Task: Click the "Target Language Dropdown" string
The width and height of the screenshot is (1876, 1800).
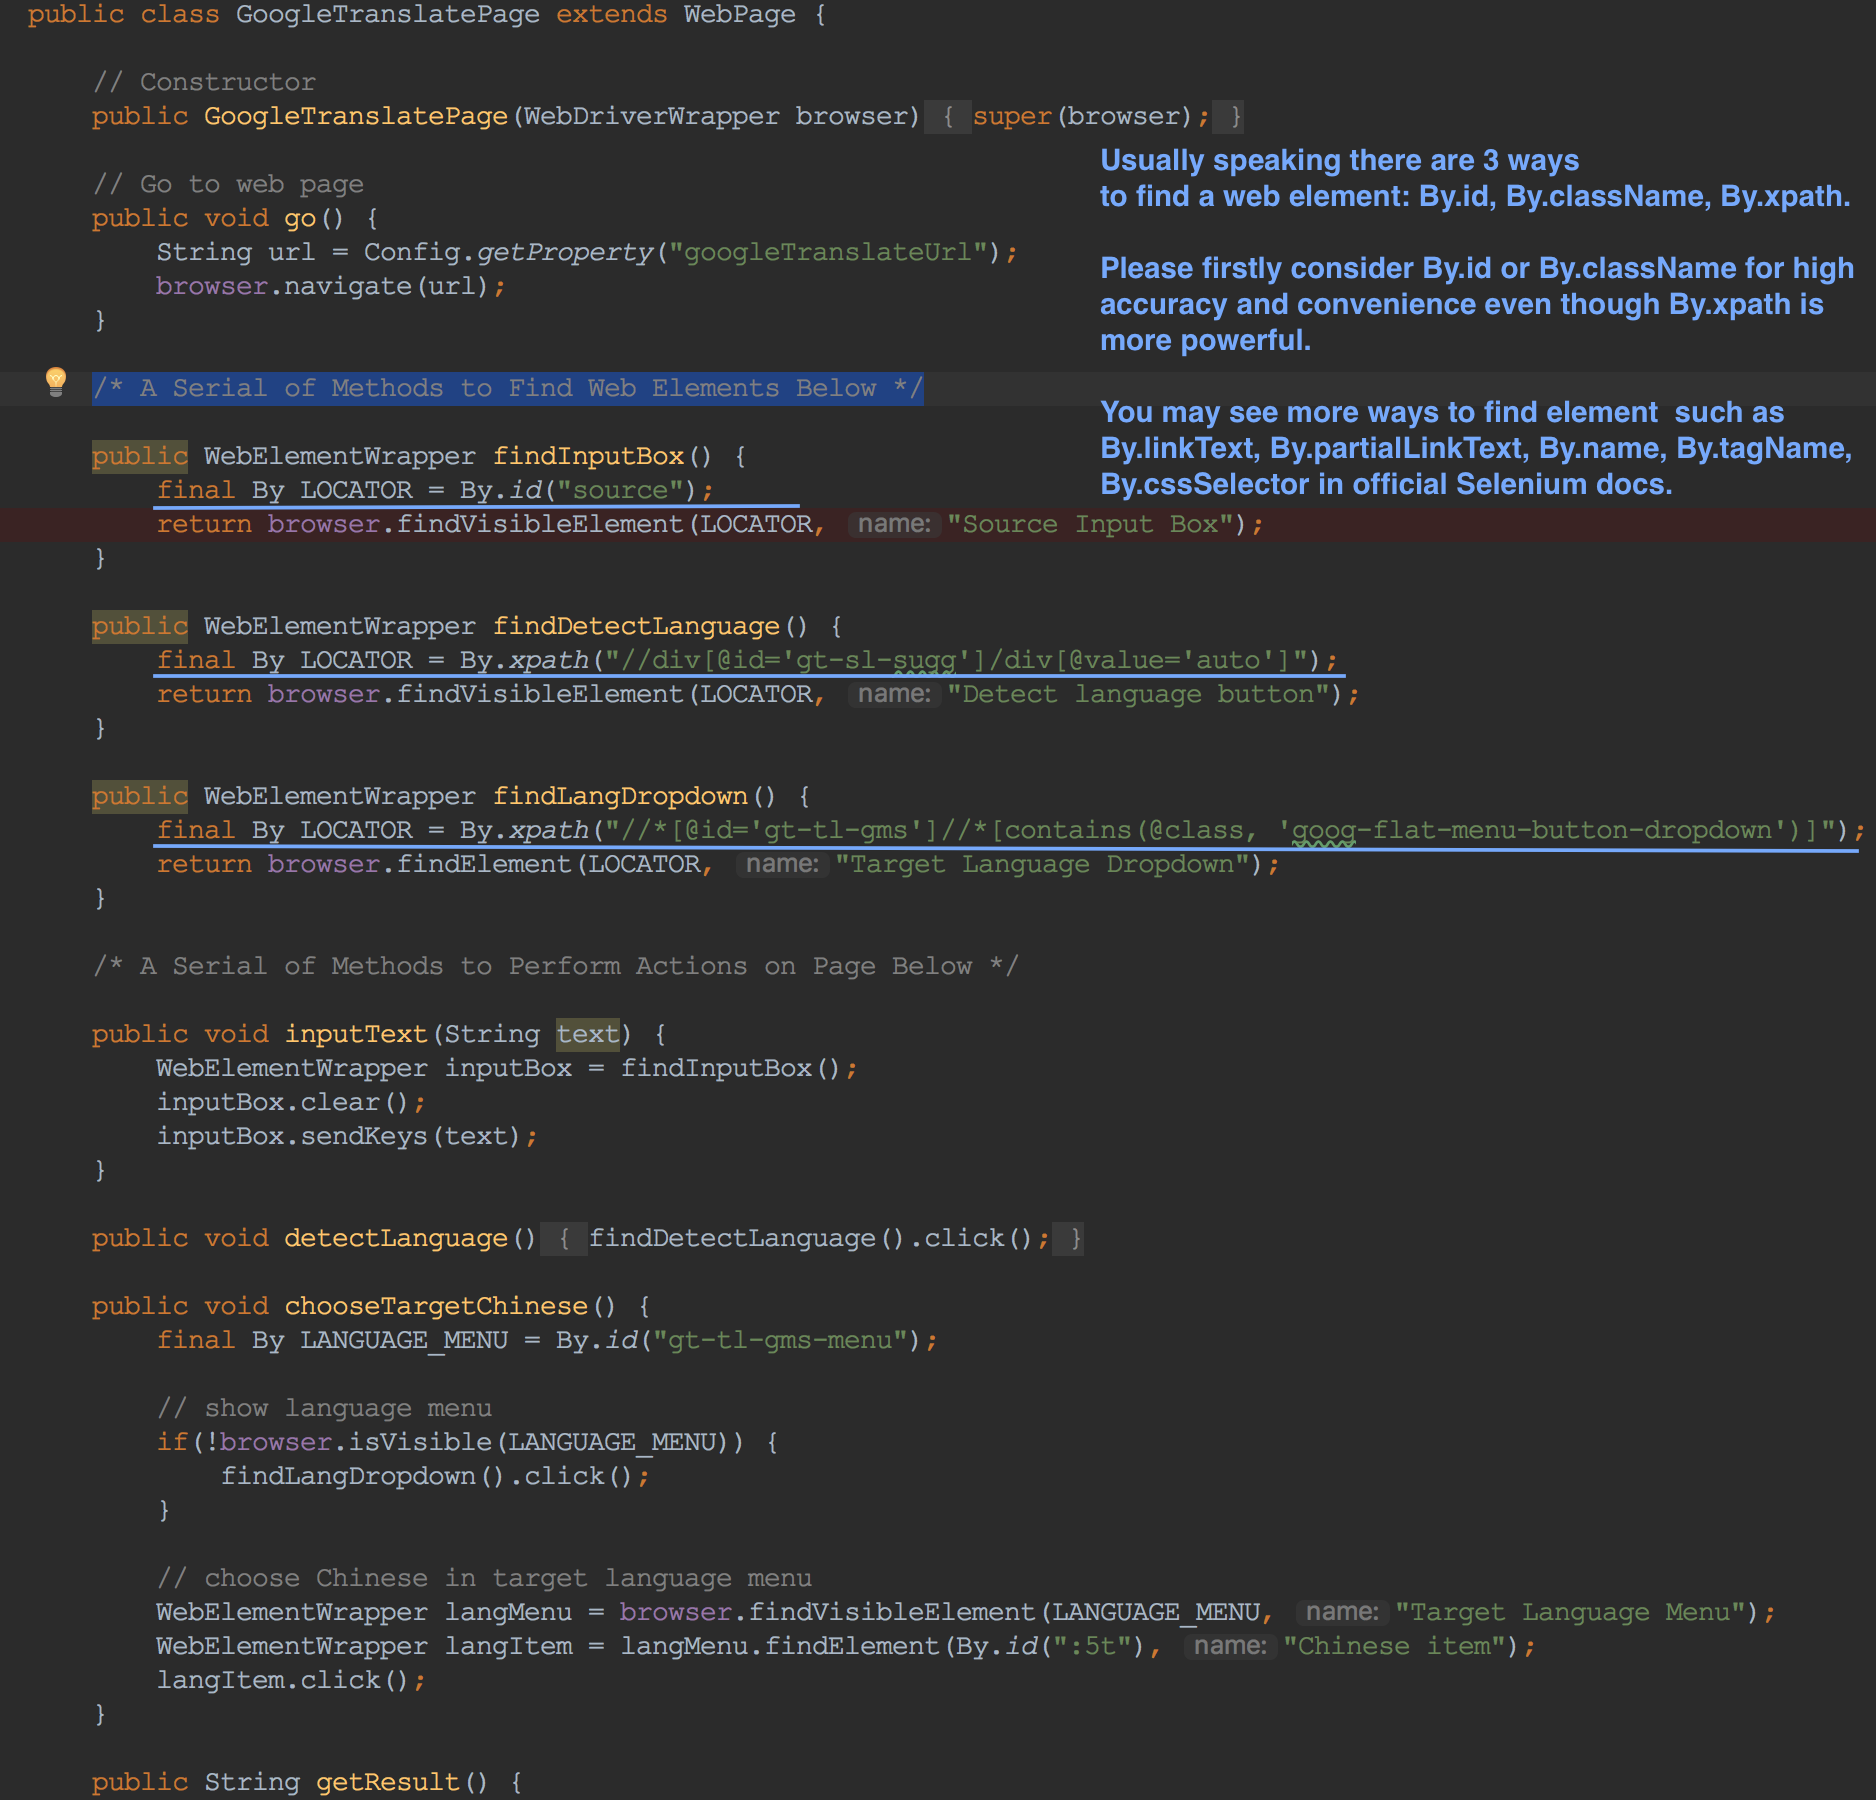Action: pos(1043,864)
